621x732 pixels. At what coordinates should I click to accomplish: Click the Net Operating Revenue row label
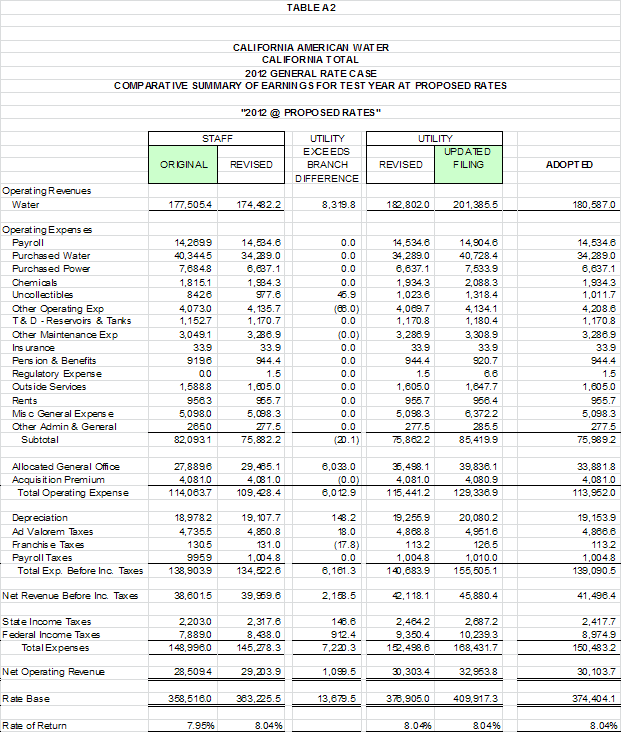tap(53, 671)
